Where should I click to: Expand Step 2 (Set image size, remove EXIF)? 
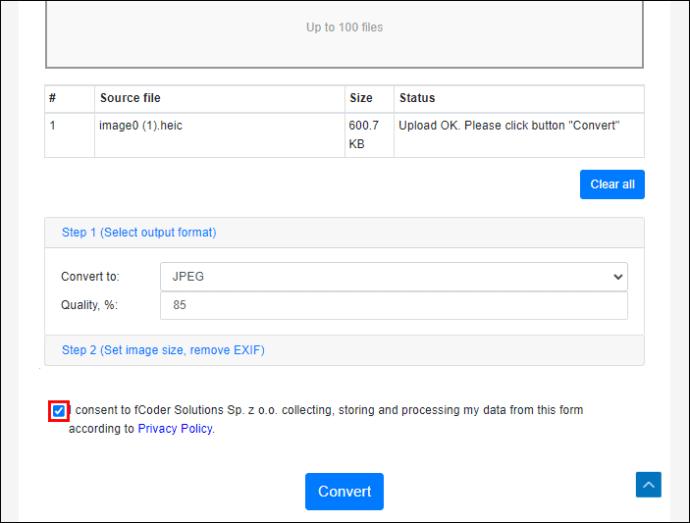[x=163, y=350]
